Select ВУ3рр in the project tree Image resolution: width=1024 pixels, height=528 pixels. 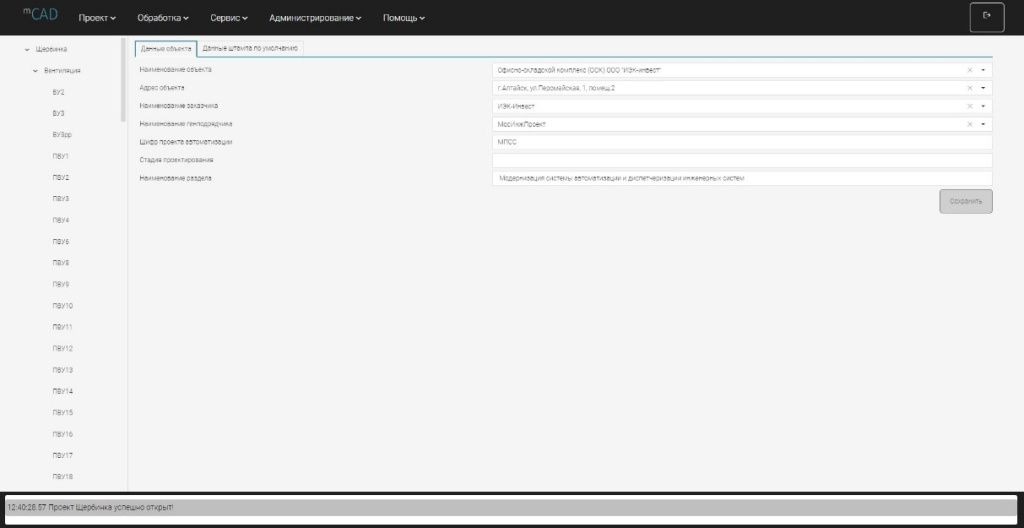(x=60, y=135)
